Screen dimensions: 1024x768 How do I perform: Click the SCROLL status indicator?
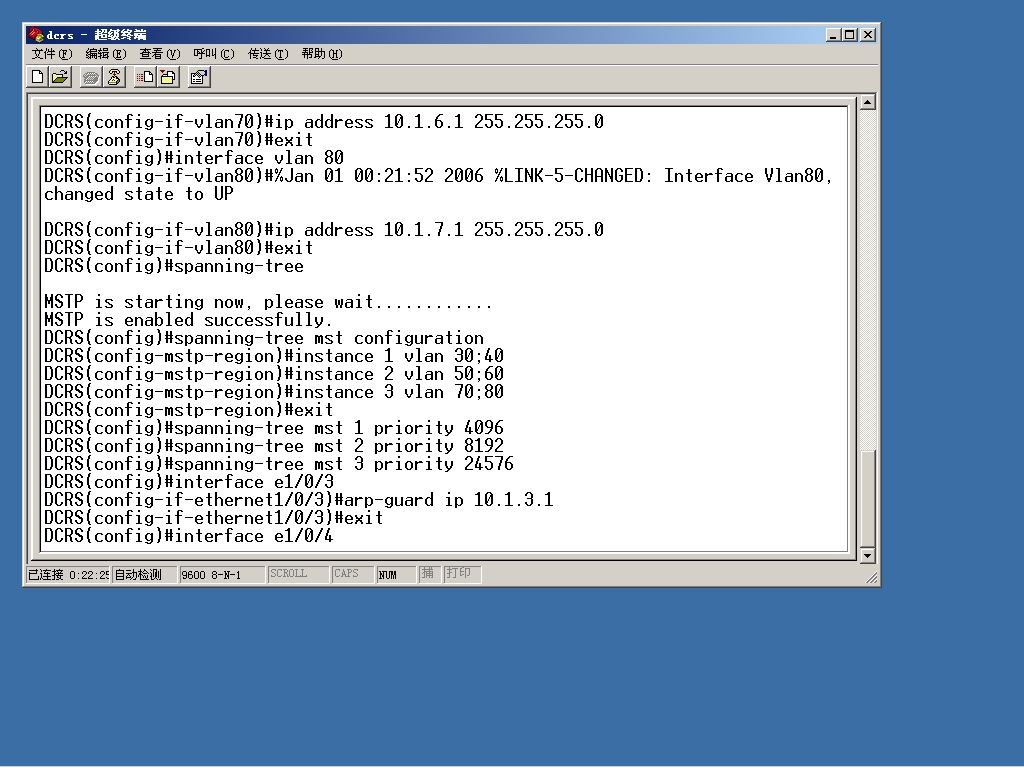pyautogui.click(x=298, y=574)
